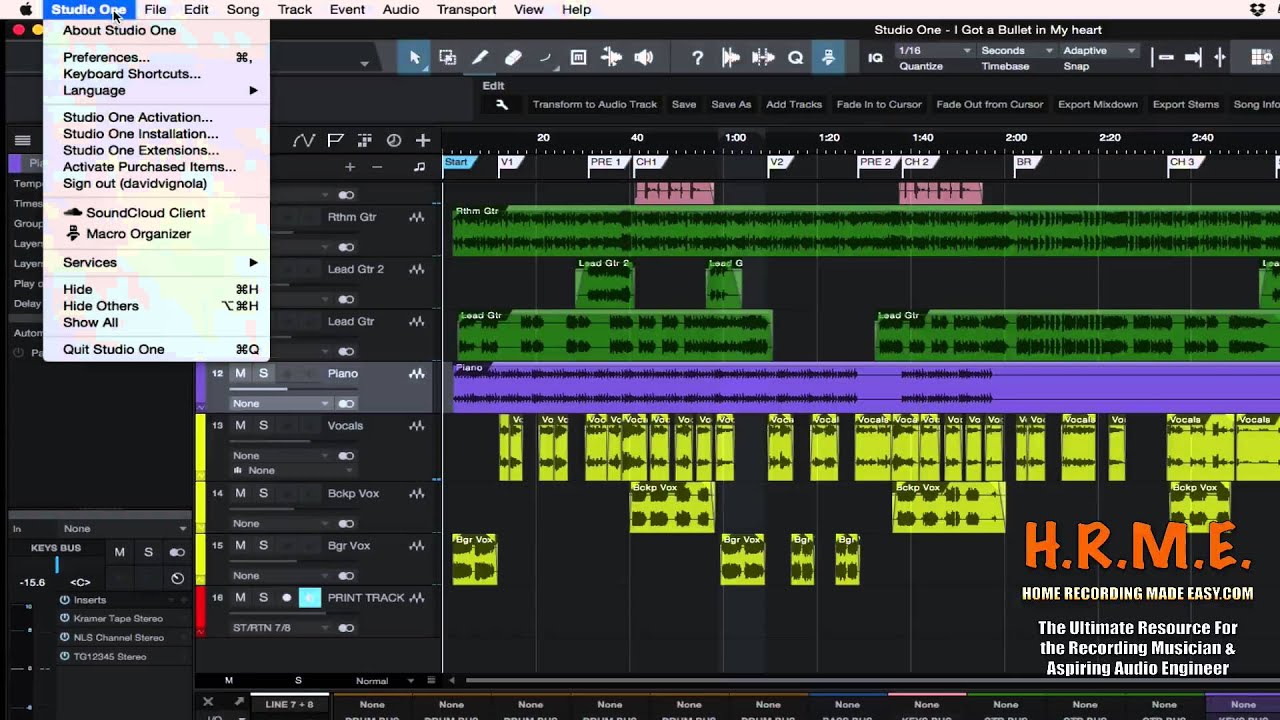Jump to the CH 1 marker
The image size is (1280, 720).
(645, 162)
